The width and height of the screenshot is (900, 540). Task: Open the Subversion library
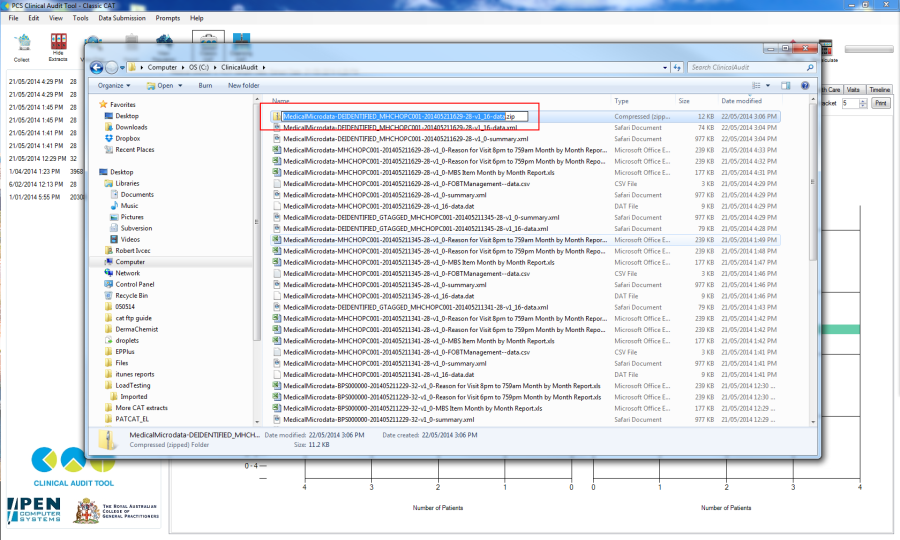131,228
